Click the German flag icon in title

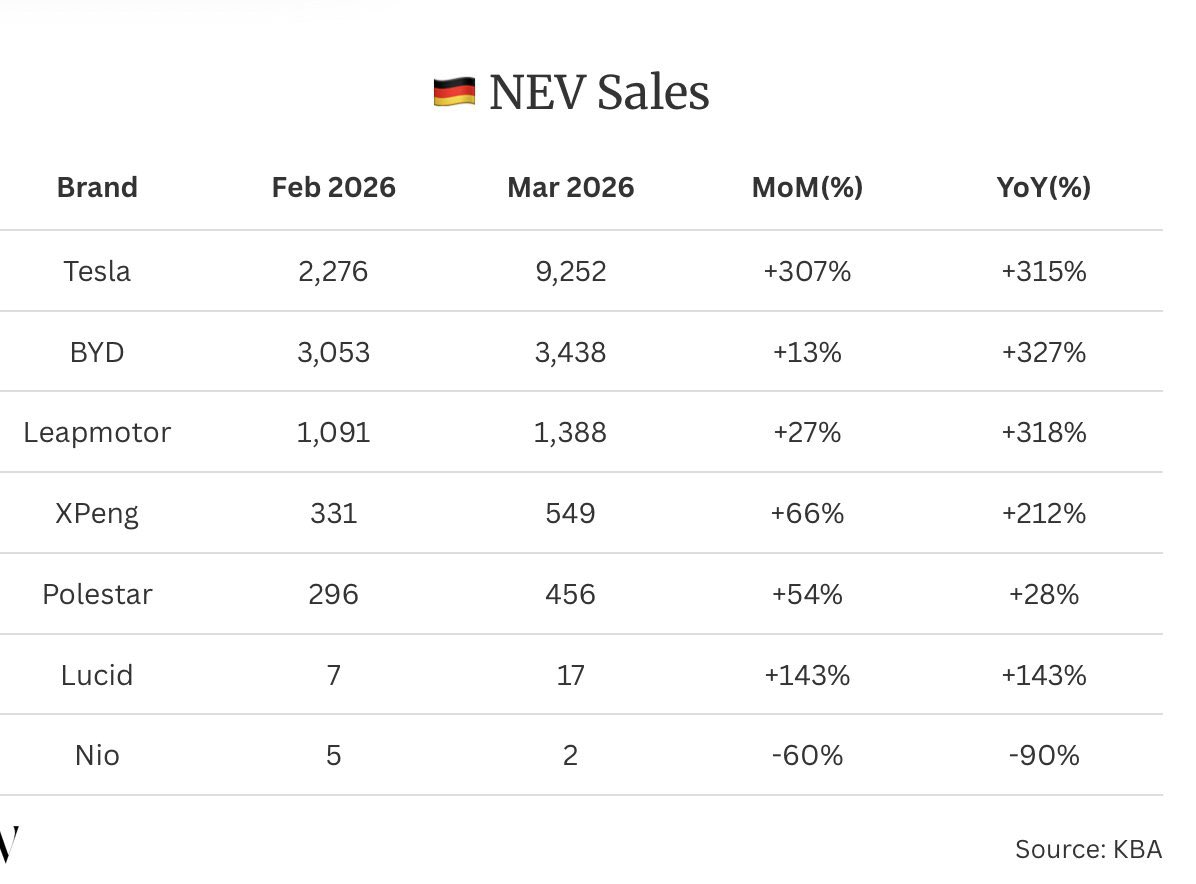click(453, 93)
